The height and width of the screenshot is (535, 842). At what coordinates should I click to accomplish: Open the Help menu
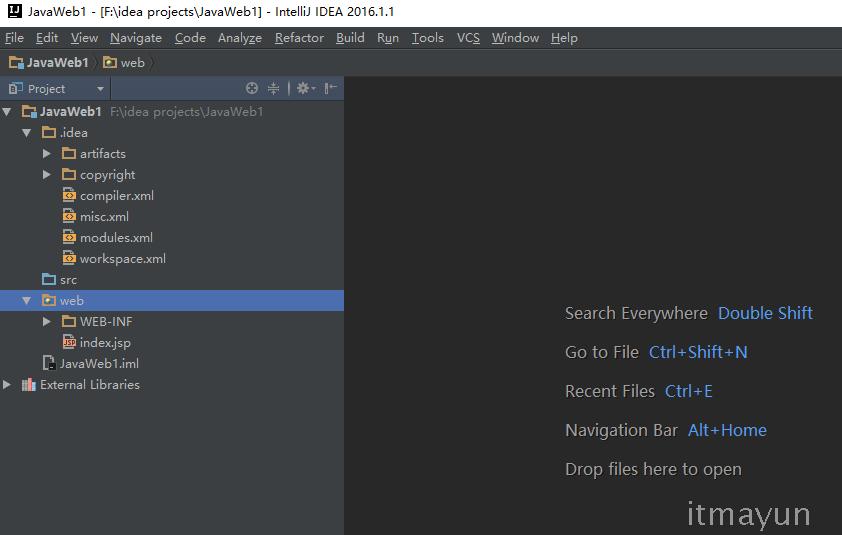tap(564, 38)
